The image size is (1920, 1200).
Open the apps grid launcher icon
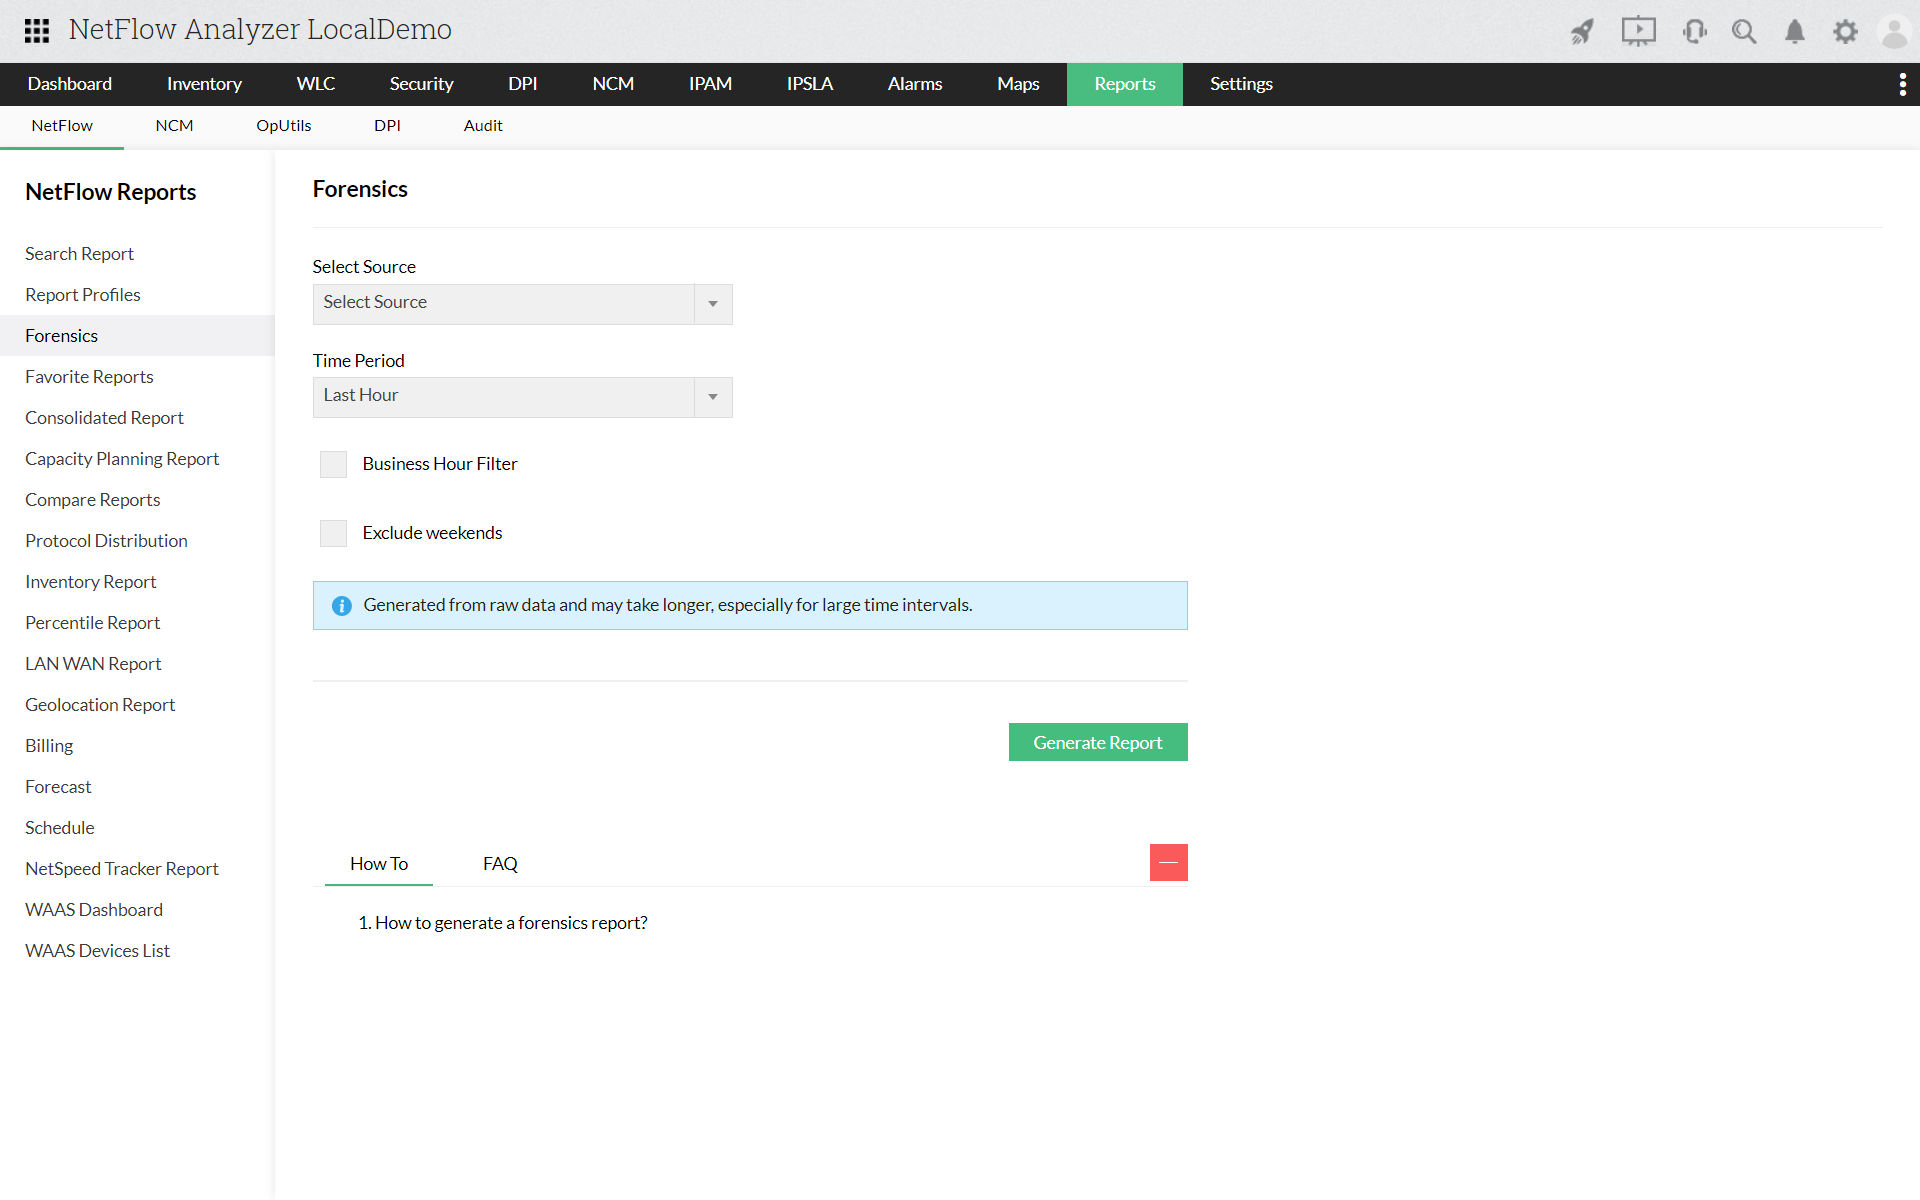pyautogui.click(x=37, y=31)
